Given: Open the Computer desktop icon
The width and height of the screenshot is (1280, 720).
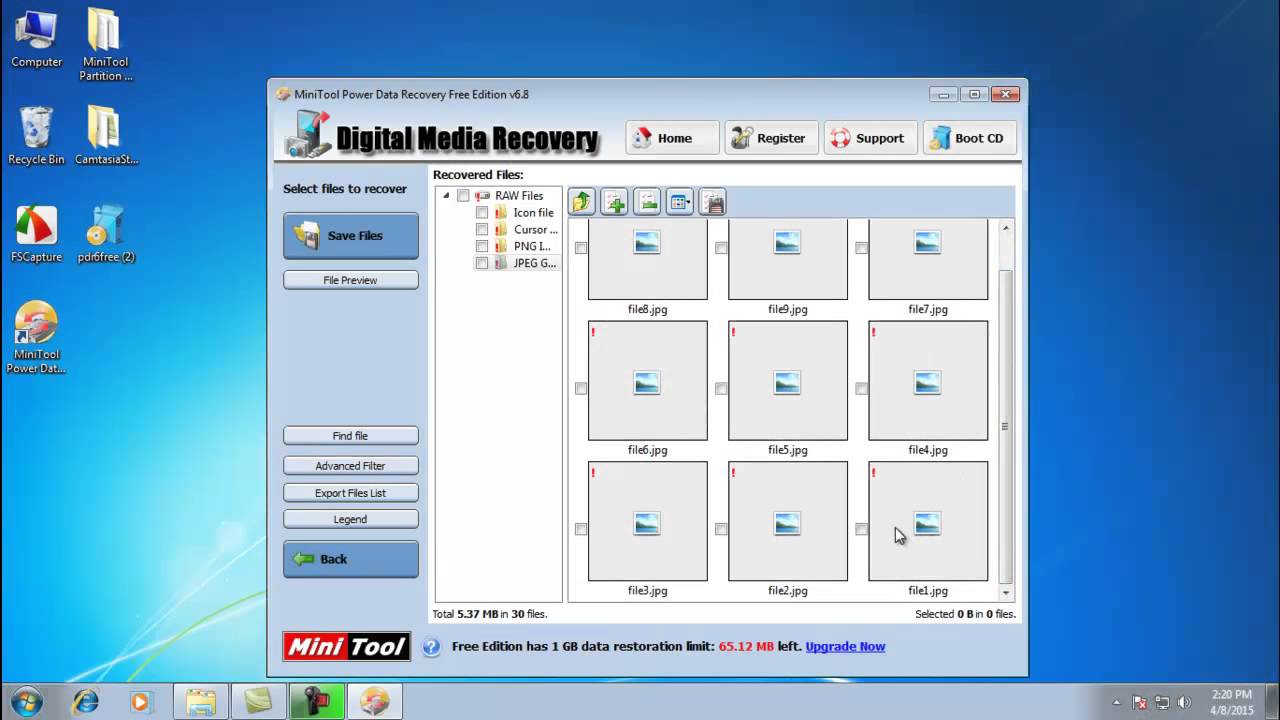Looking at the screenshot, I should (x=37, y=40).
